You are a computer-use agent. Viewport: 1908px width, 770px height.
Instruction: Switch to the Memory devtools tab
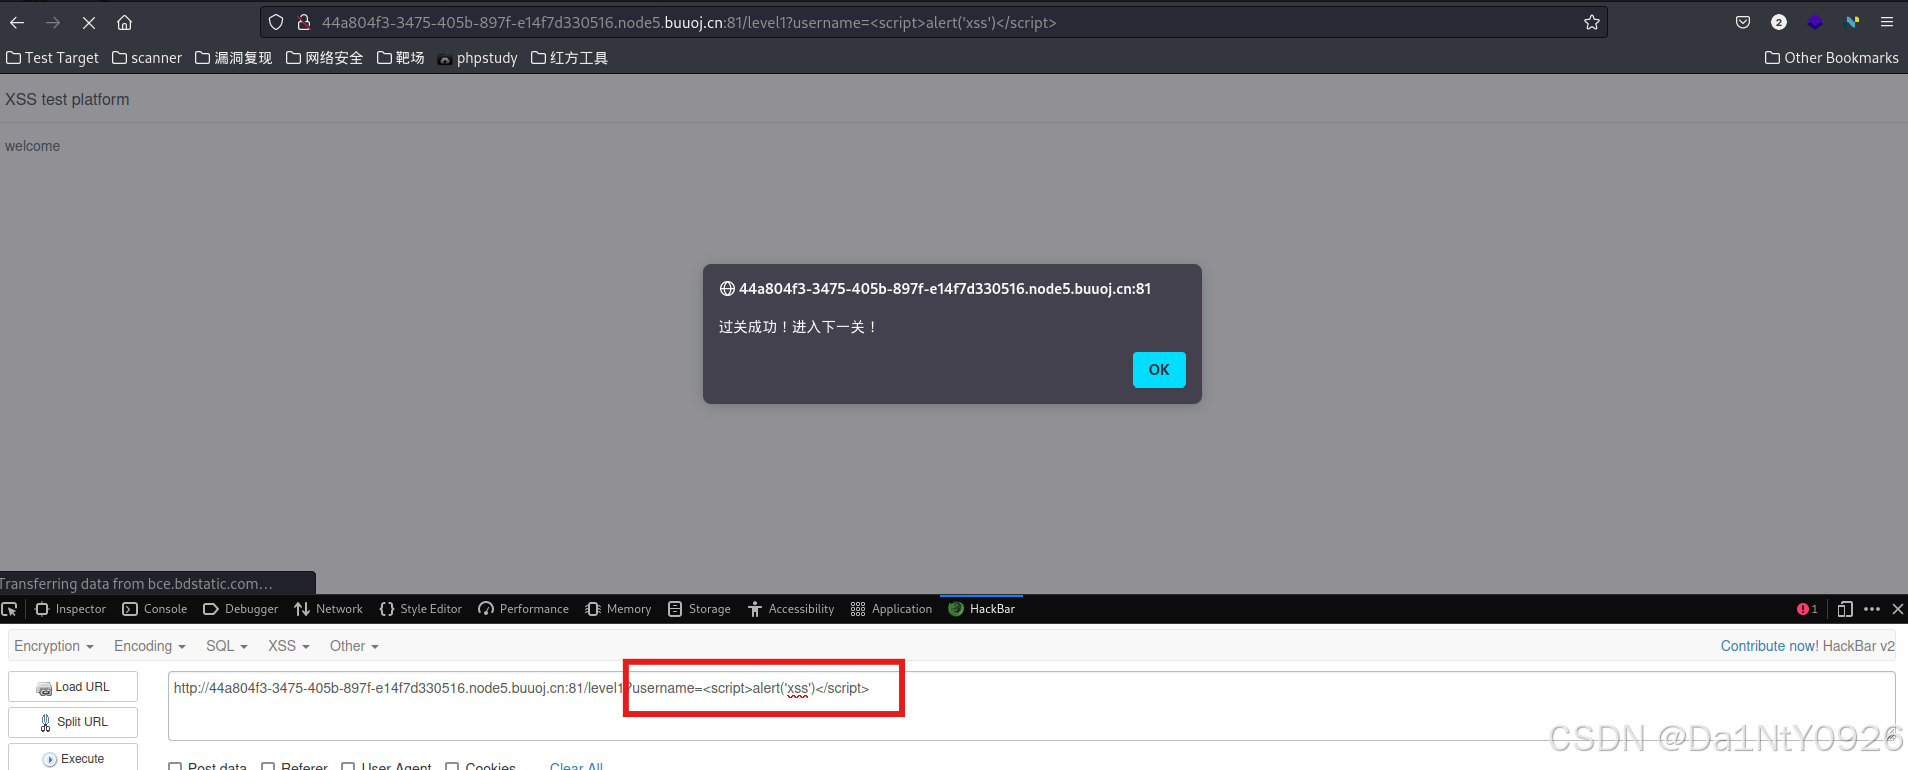[619, 609]
